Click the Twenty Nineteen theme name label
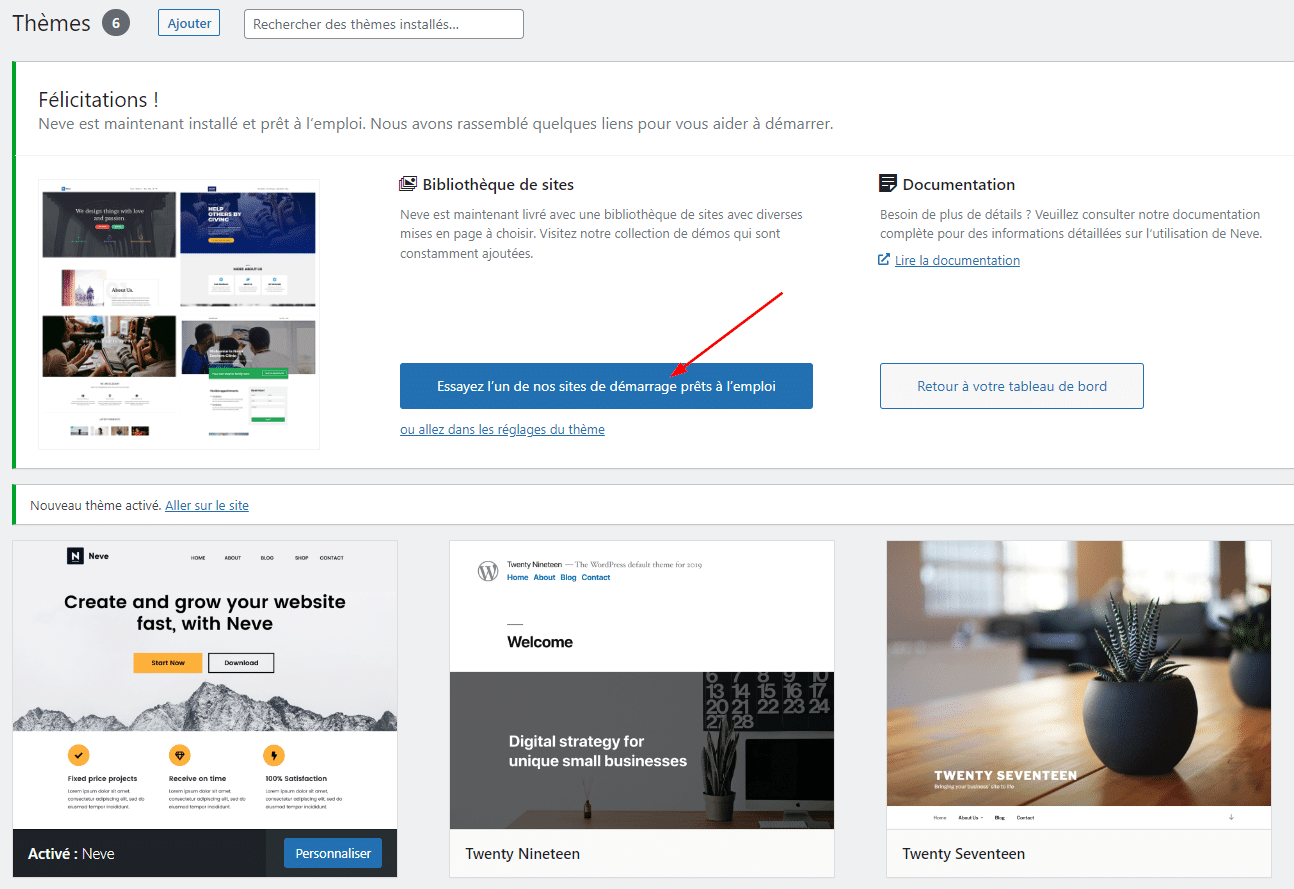 (x=522, y=854)
